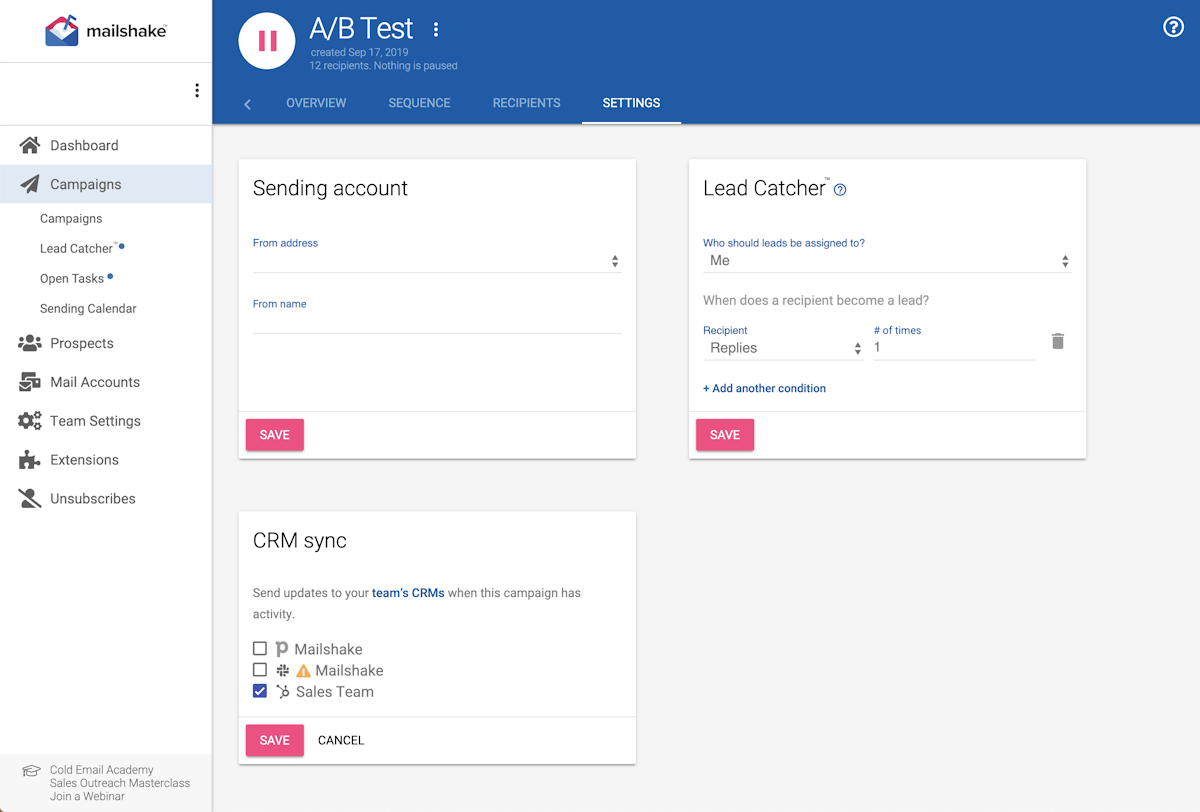This screenshot has width=1200, height=812.
Task: Click the Prospects people icon
Action: 30,343
